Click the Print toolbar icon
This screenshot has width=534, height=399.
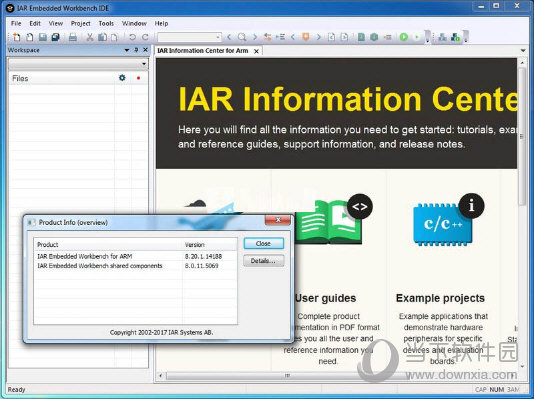coord(73,37)
